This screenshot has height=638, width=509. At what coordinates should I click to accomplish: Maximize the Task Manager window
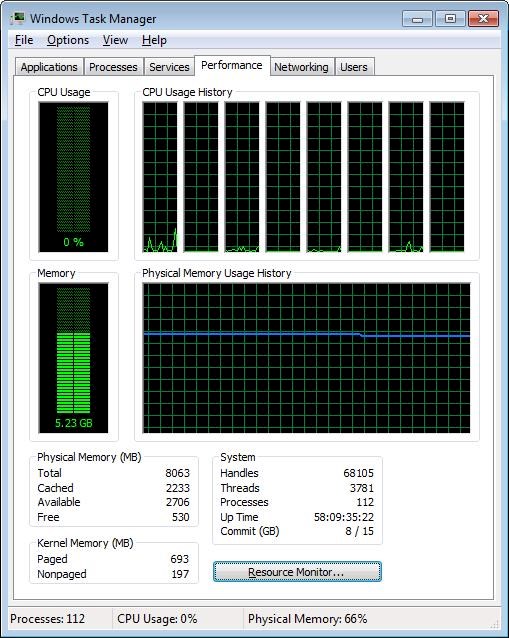pyautogui.click(x=450, y=19)
